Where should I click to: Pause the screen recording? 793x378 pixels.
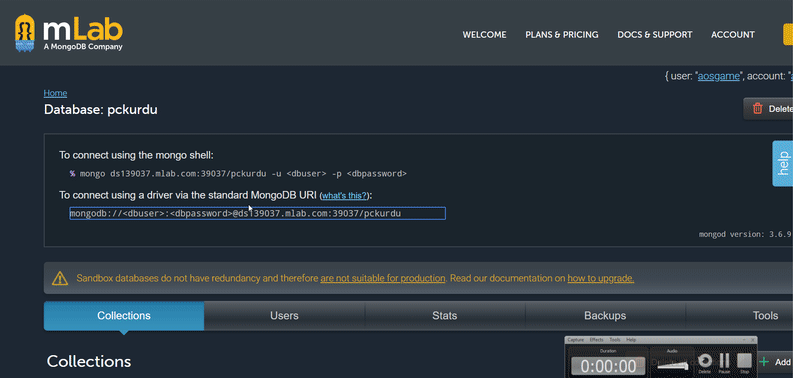(724, 361)
